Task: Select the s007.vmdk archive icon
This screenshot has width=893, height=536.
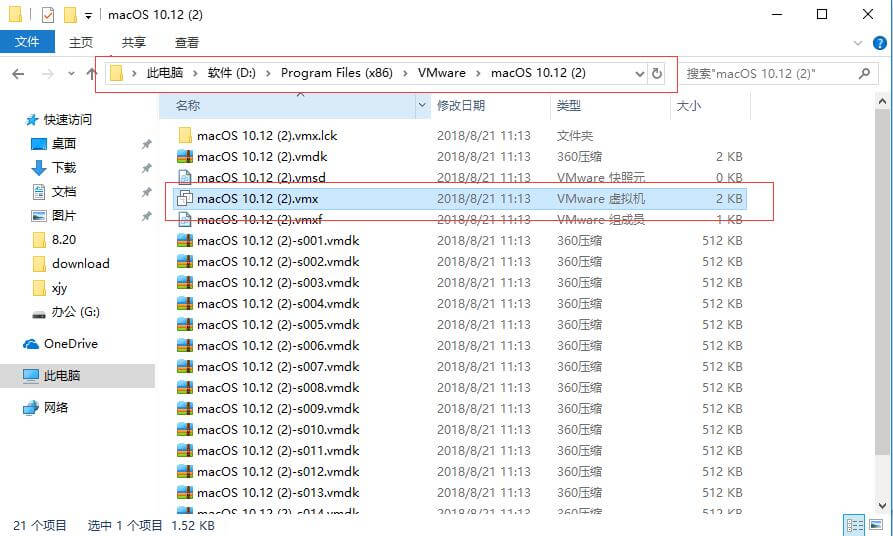Action: 185,366
